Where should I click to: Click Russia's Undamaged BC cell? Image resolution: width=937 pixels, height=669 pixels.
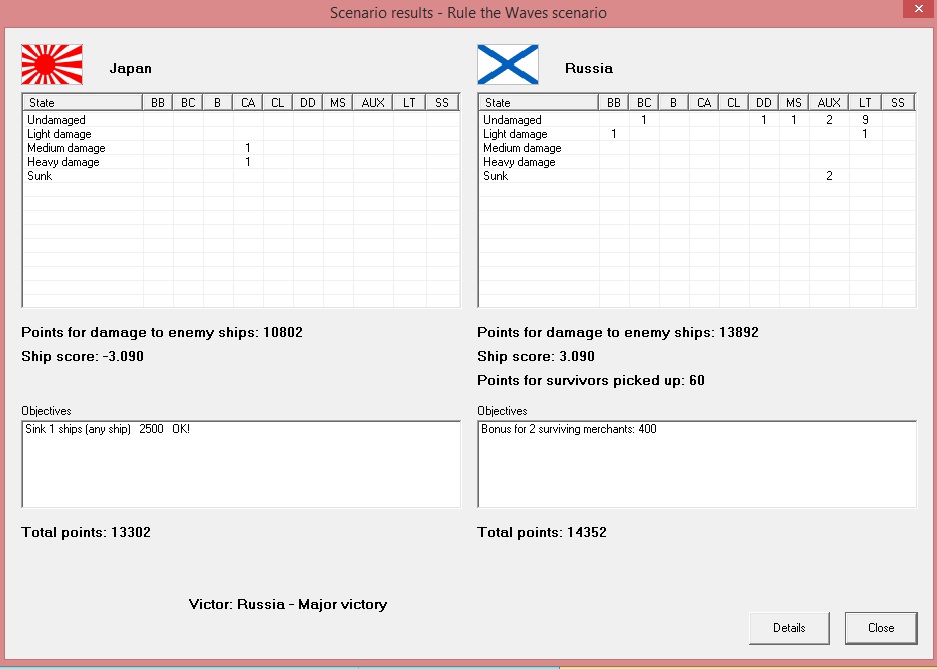644,120
